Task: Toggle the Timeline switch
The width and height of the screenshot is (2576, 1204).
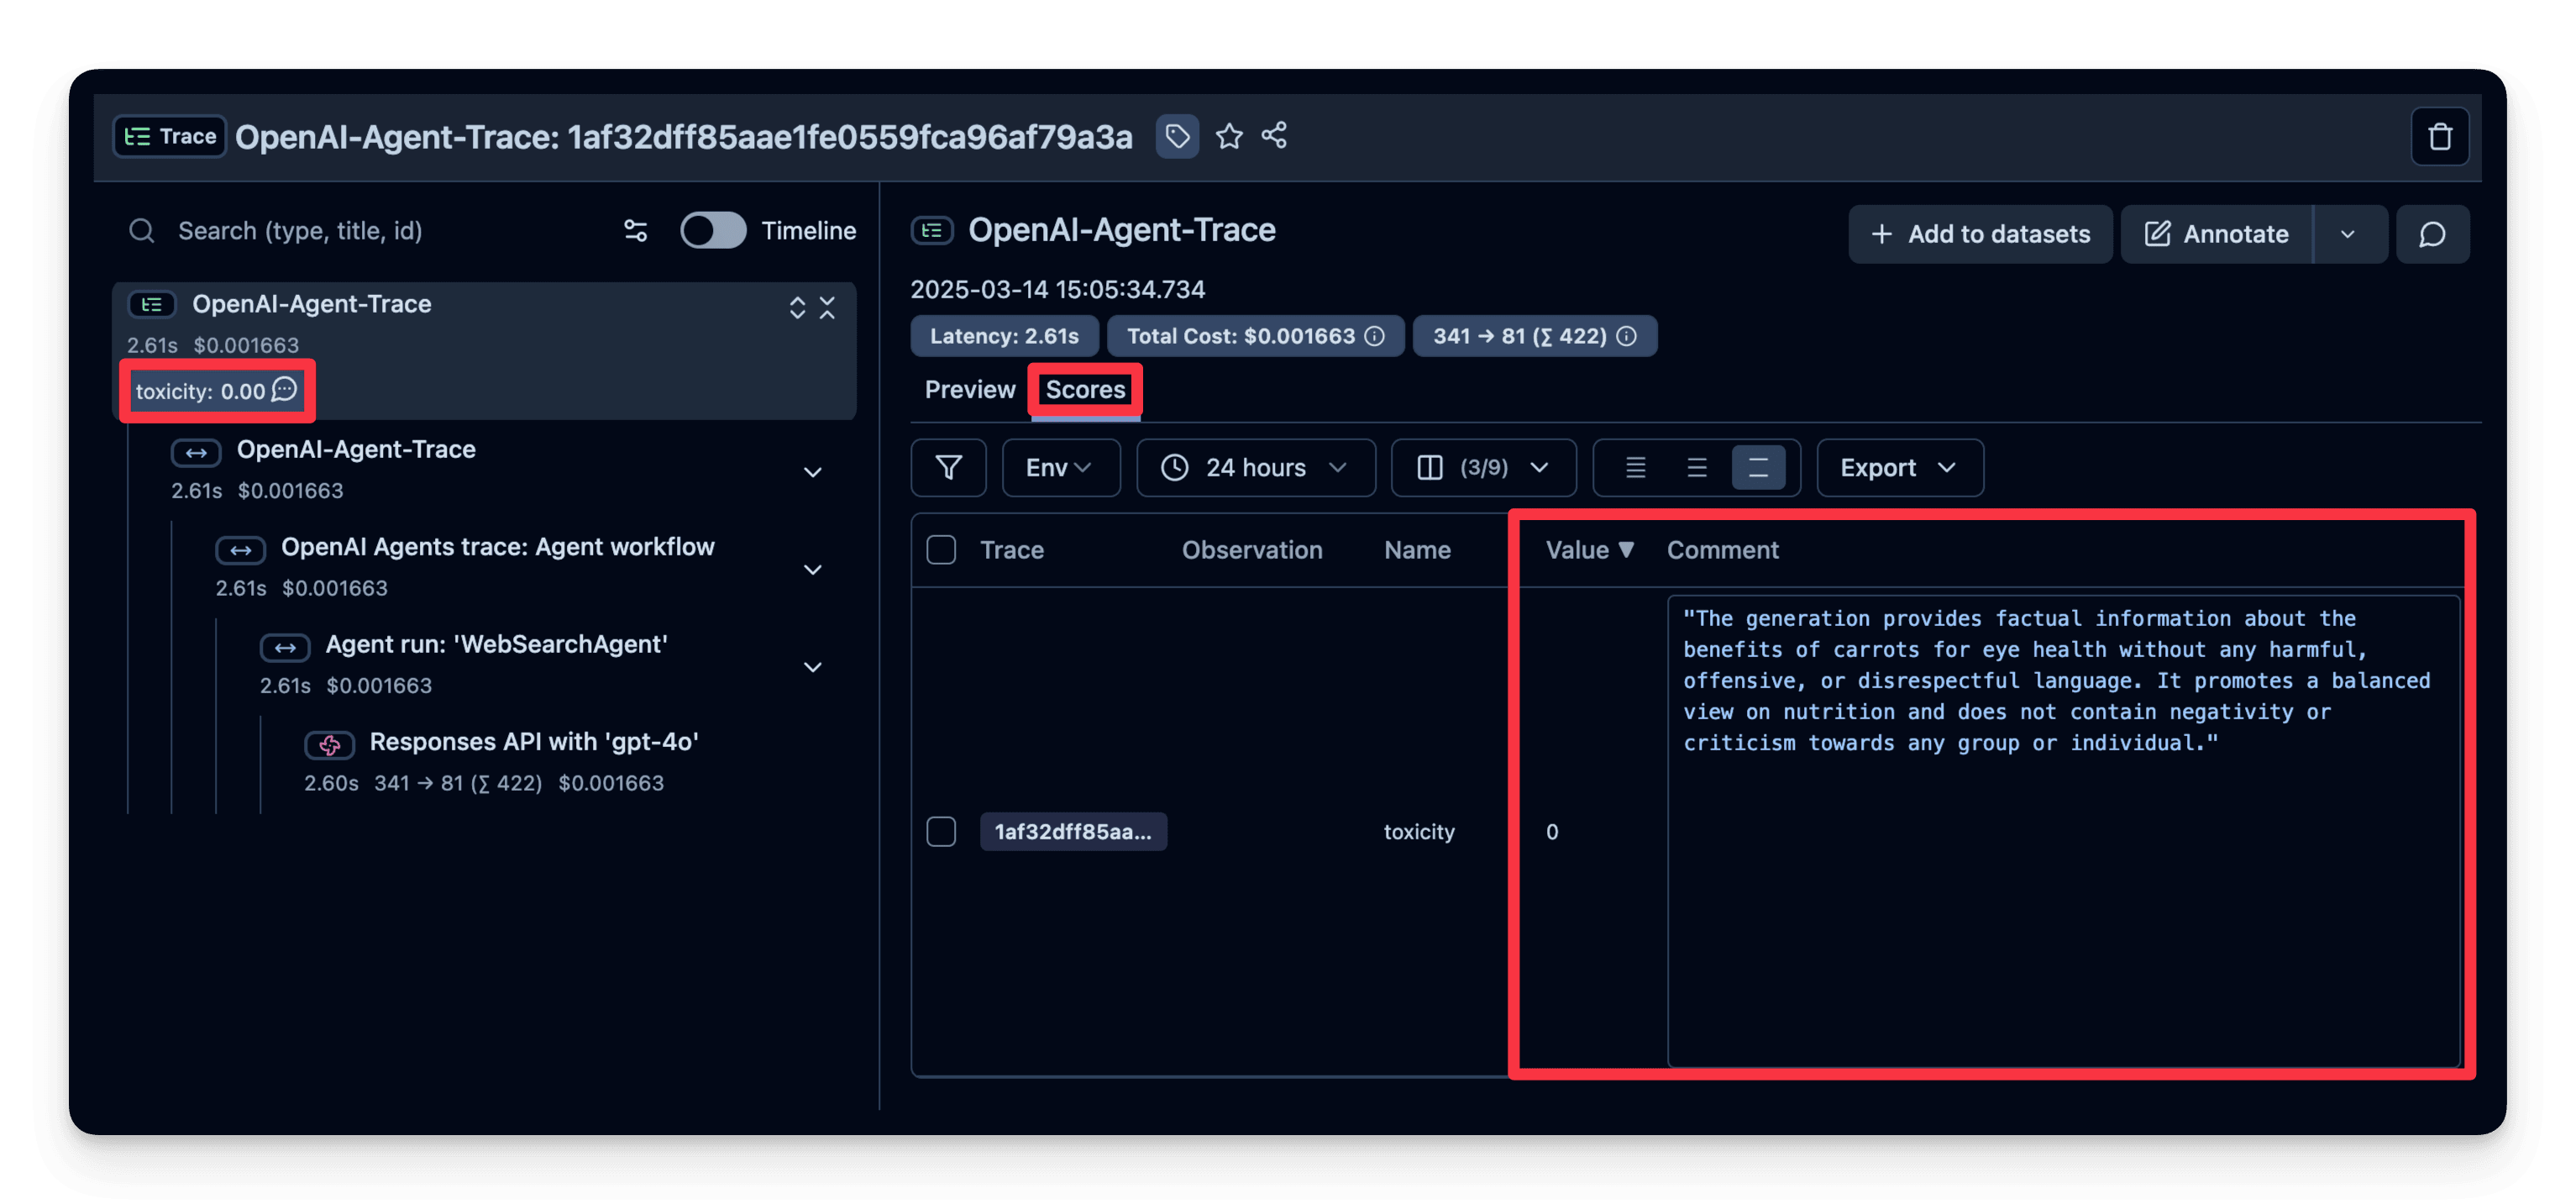Action: [713, 231]
